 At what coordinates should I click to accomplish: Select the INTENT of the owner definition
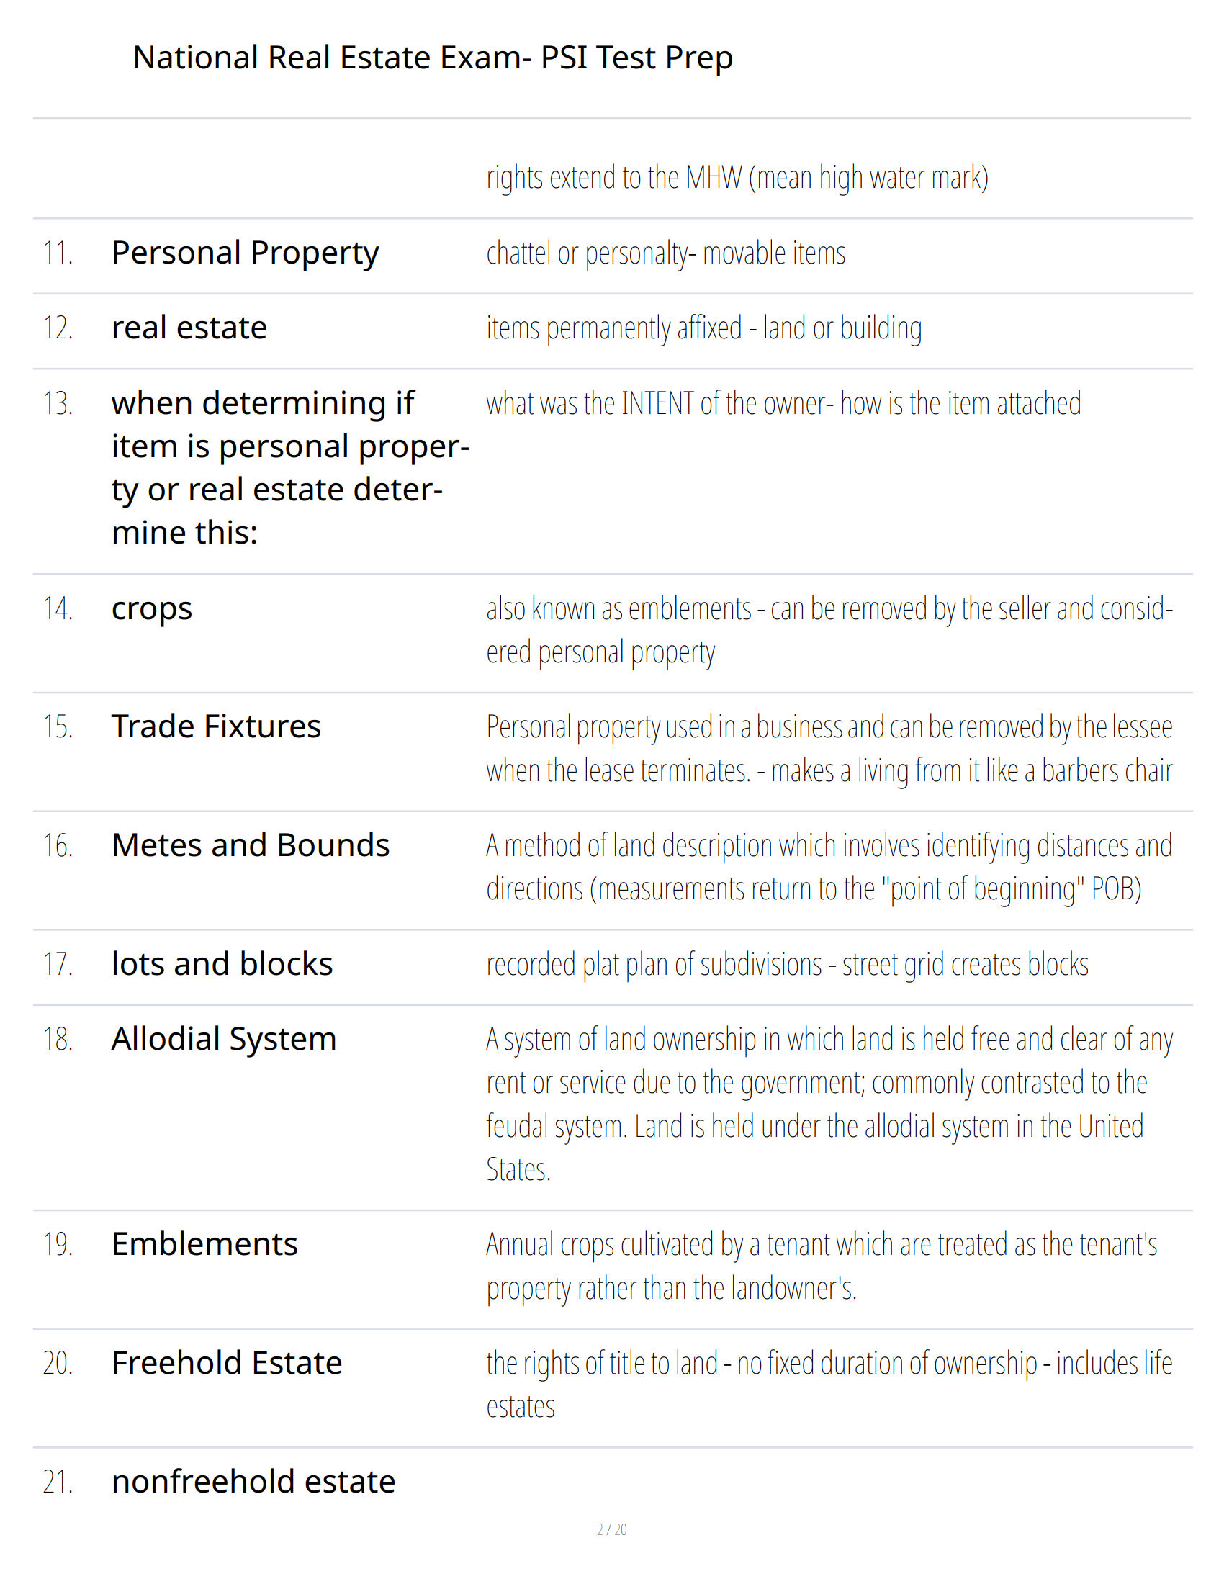point(783,404)
